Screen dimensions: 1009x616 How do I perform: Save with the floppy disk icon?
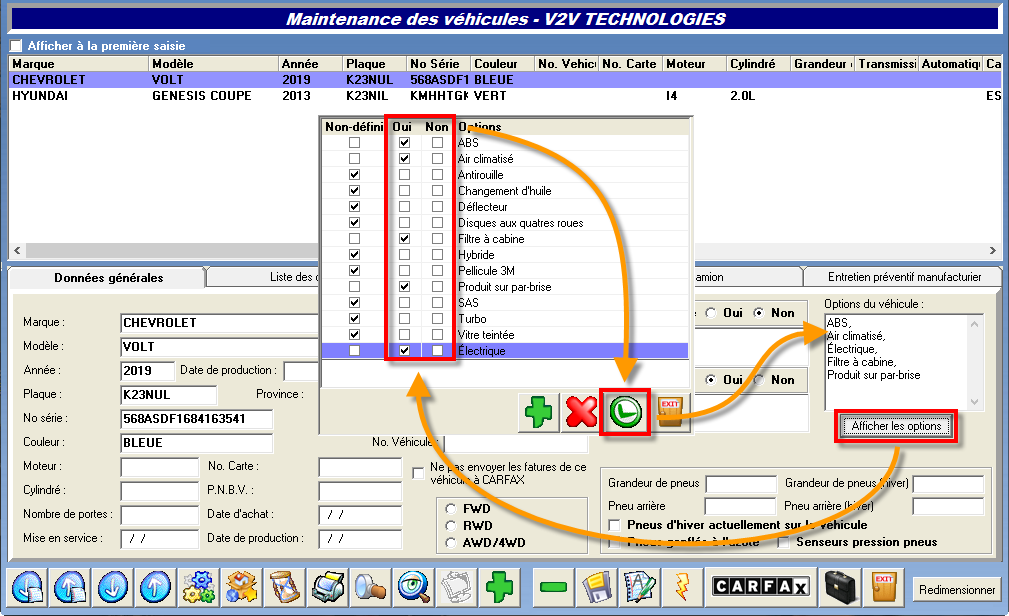tap(597, 587)
